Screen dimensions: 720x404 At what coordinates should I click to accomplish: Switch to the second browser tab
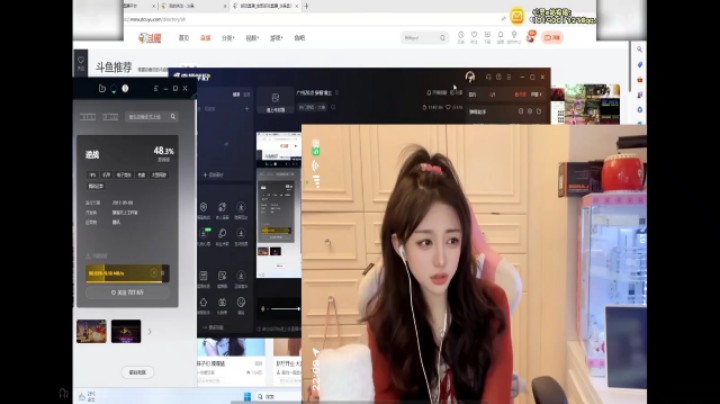pyautogui.click(x=193, y=6)
